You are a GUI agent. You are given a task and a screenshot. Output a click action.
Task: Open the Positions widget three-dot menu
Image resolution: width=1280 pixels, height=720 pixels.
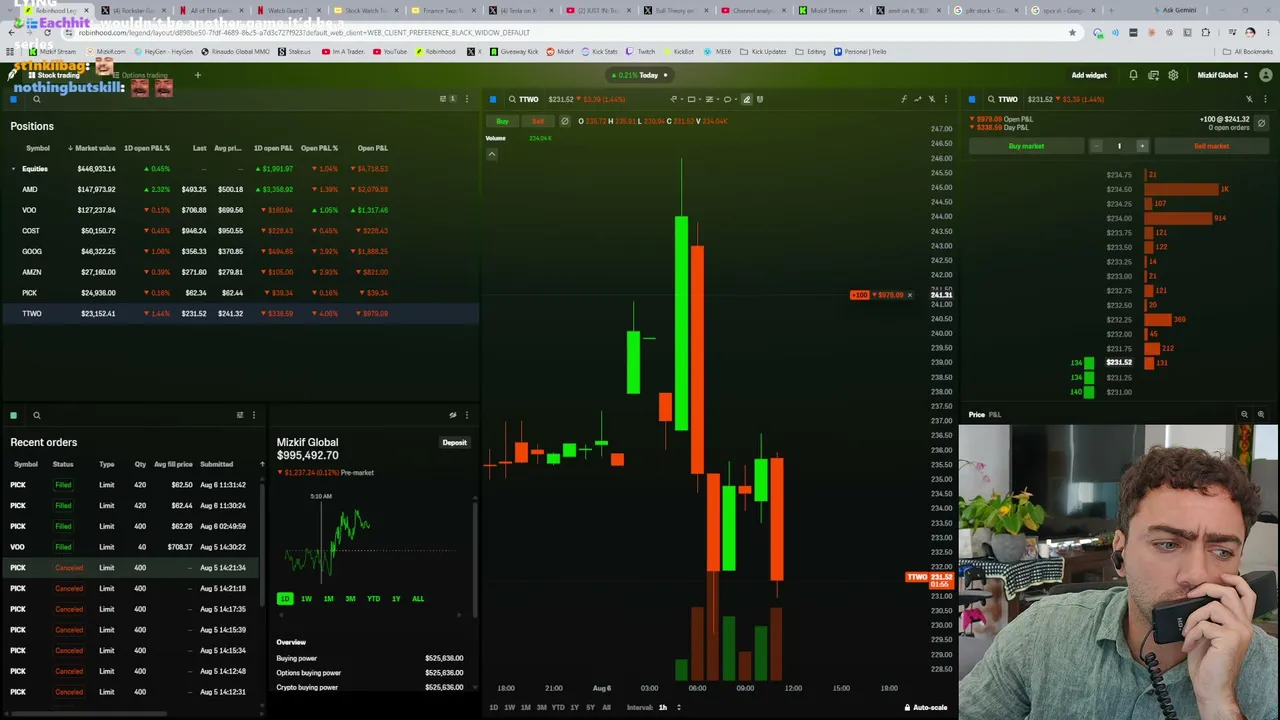pyautogui.click(x=466, y=99)
